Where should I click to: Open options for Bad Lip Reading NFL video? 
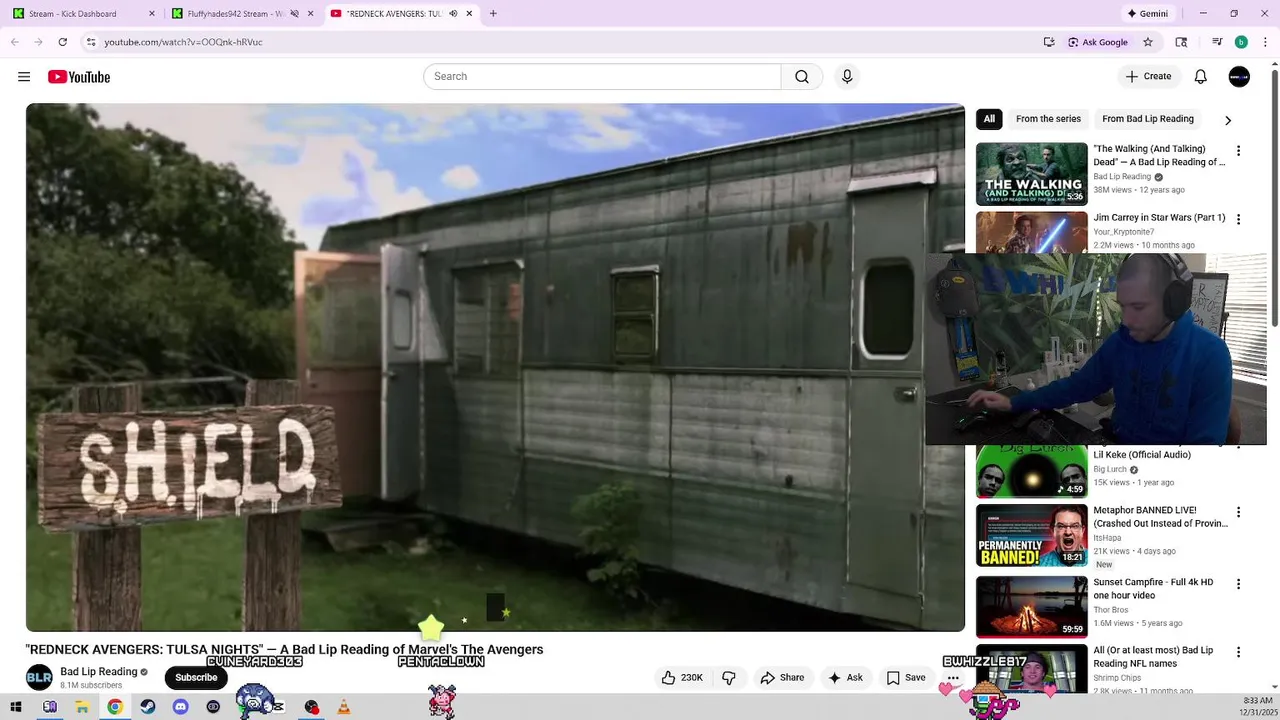[1238, 652]
